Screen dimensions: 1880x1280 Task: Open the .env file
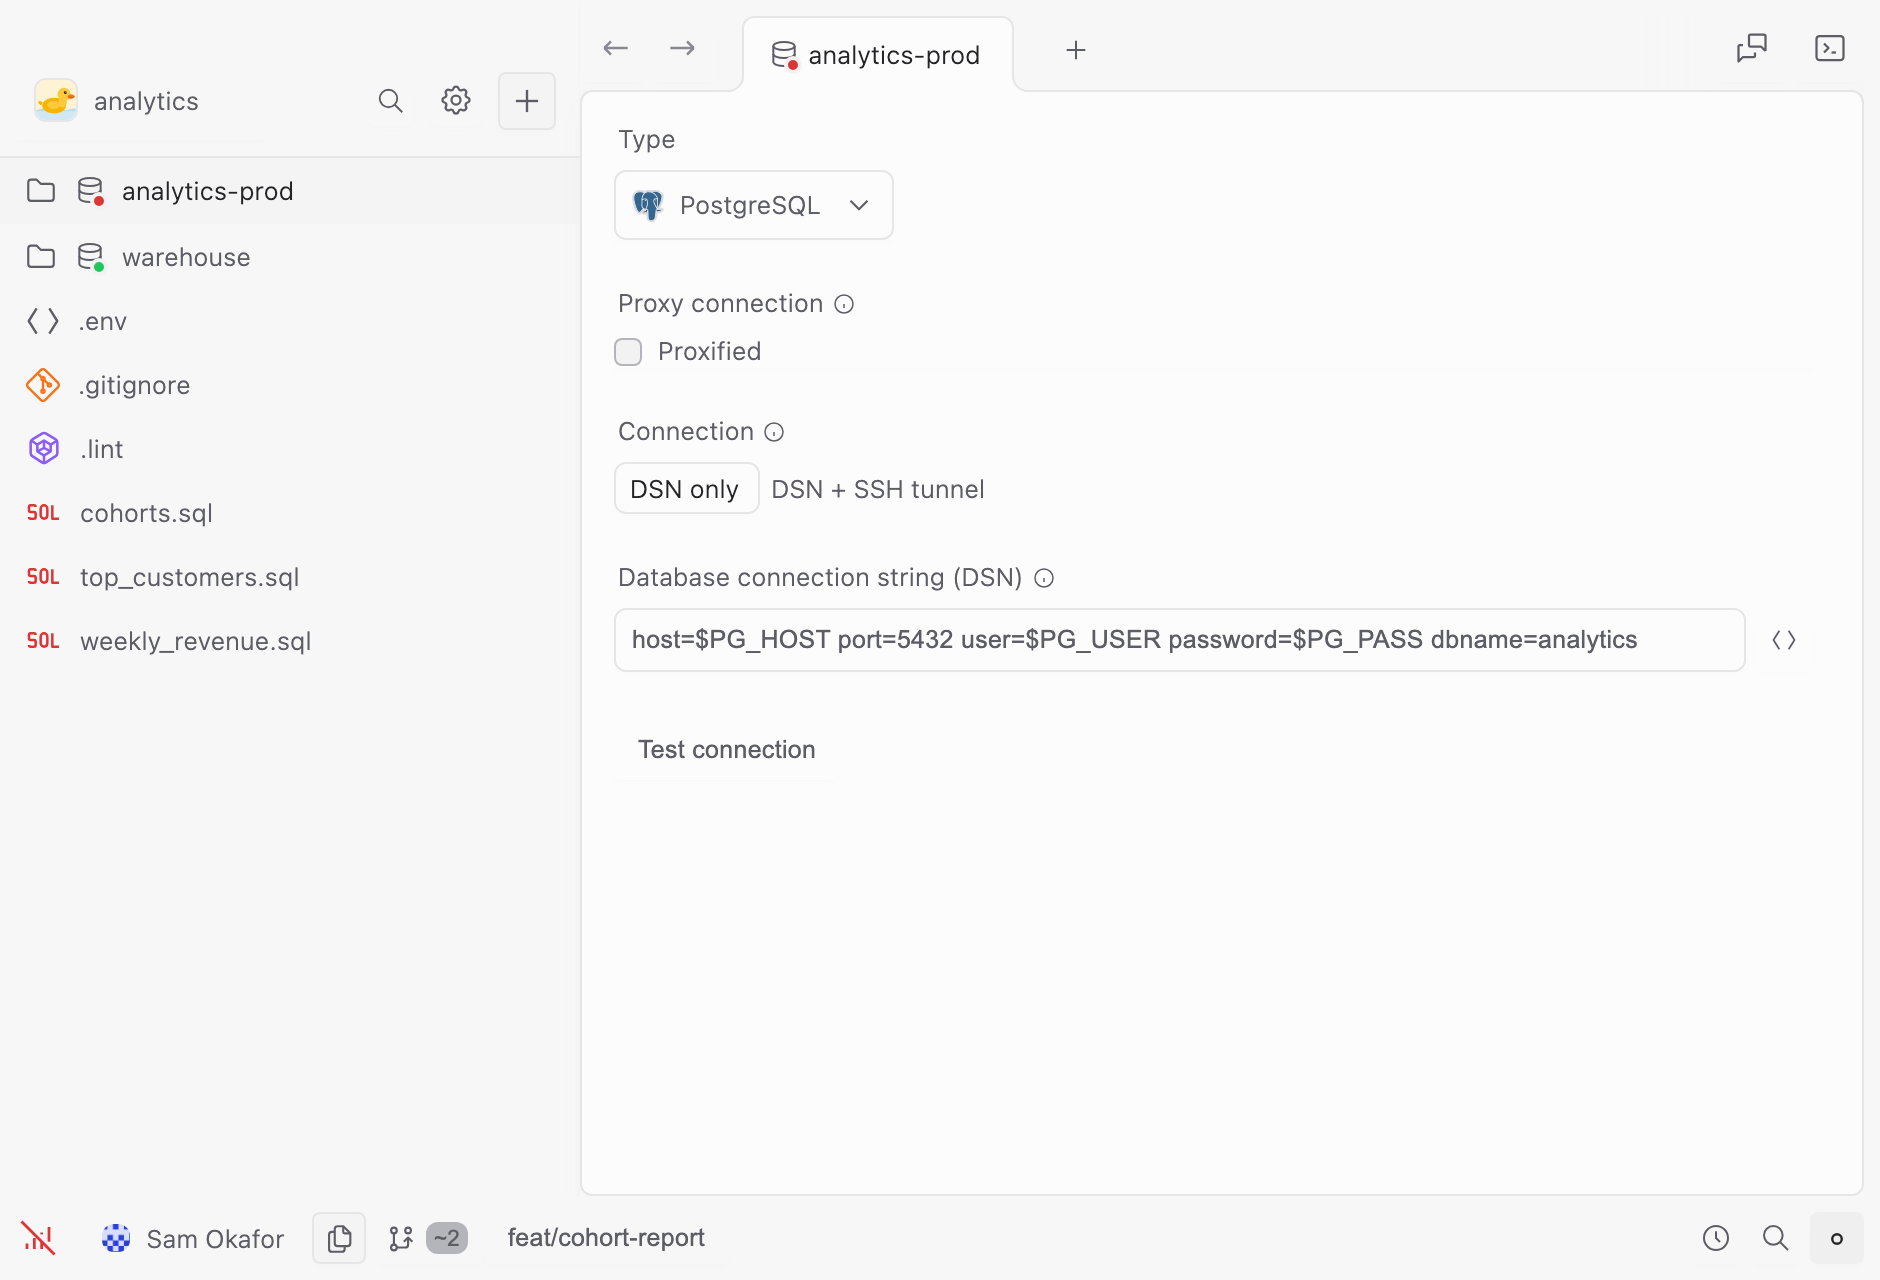click(x=290, y=321)
